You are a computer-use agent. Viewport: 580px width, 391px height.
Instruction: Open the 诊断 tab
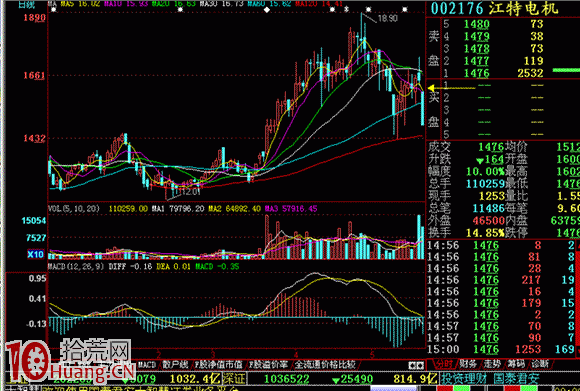(x=540, y=364)
